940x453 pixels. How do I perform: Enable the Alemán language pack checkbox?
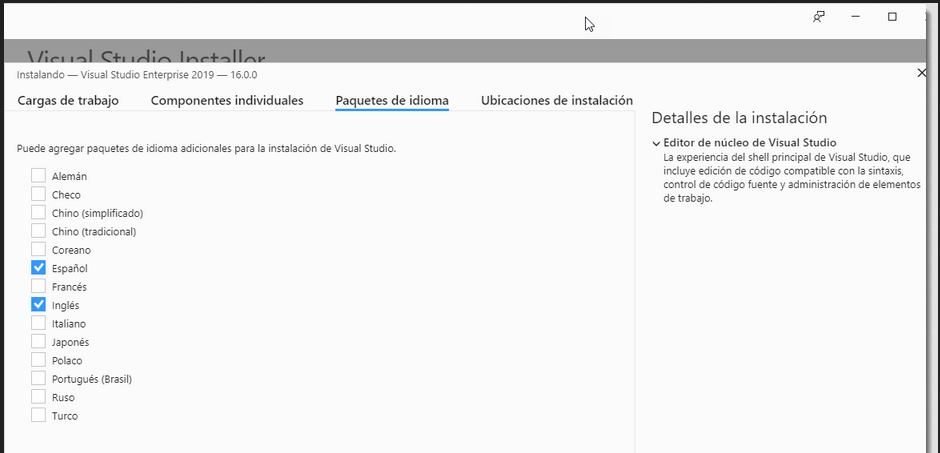pyautogui.click(x=38, y=176)
